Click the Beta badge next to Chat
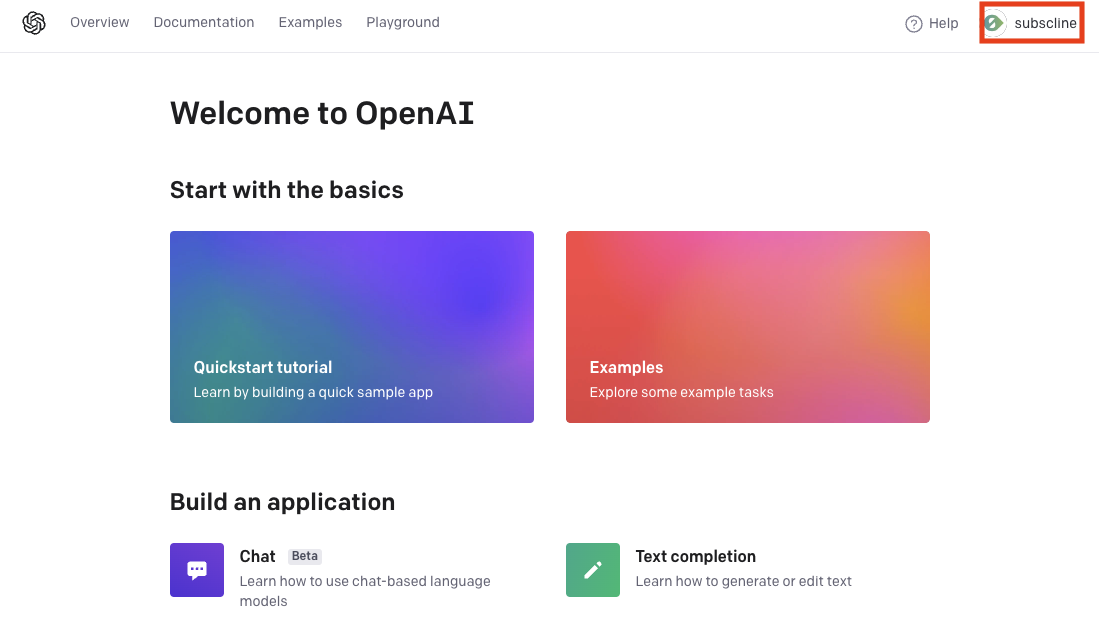 point(305,556)
